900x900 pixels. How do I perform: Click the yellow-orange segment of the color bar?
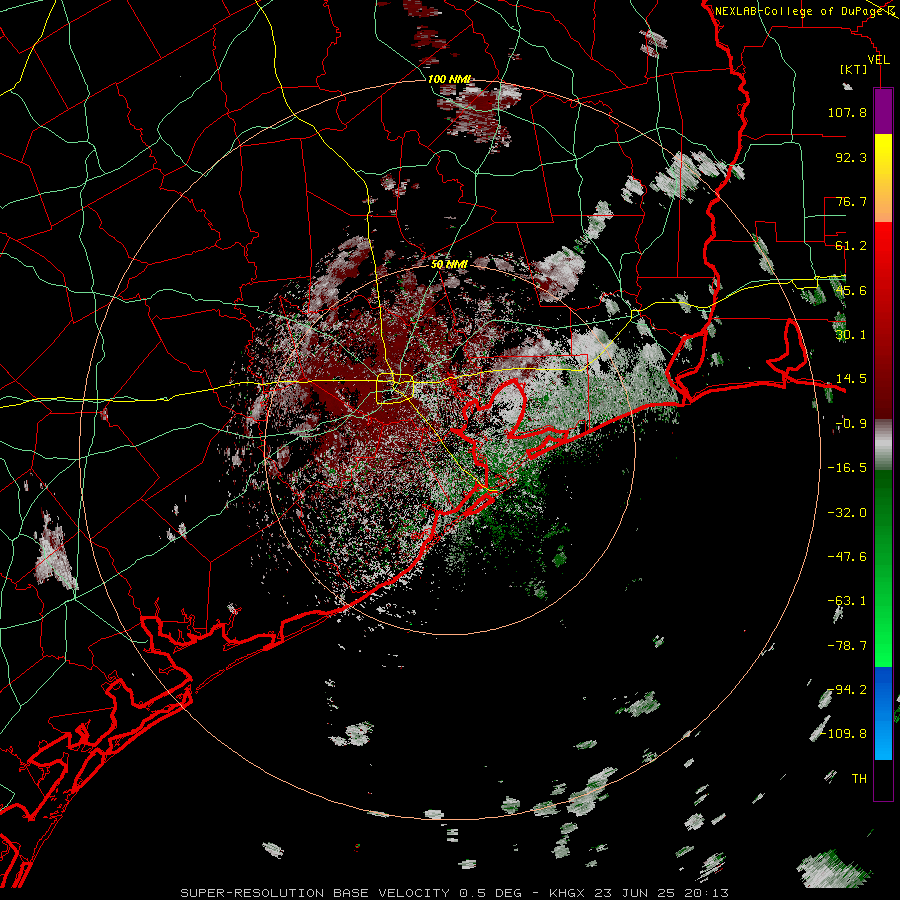[883, 178]
